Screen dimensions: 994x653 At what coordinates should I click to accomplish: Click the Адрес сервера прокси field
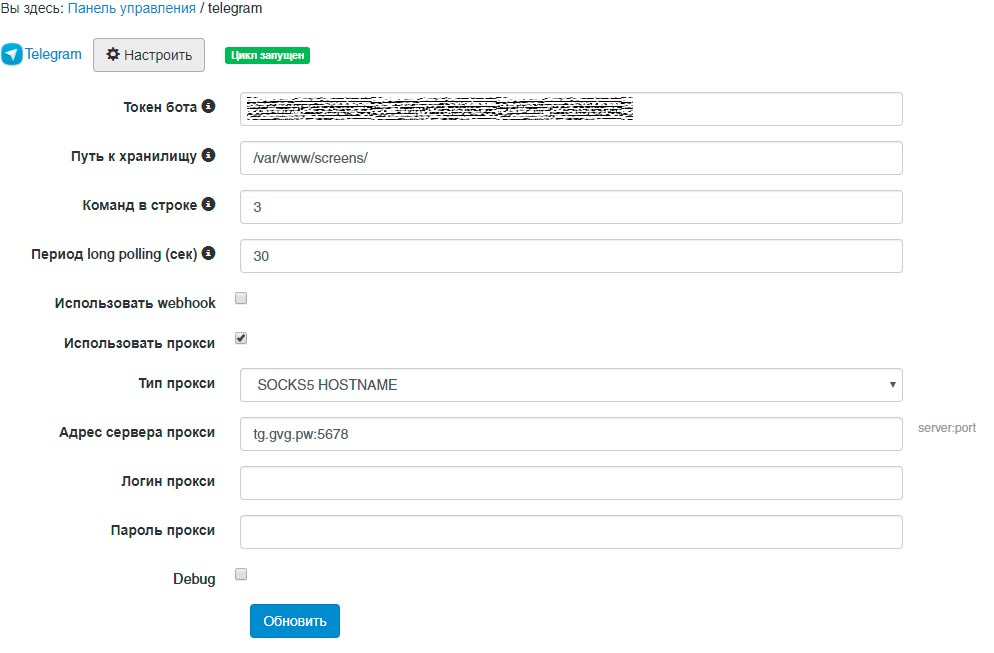pos(570,434)
